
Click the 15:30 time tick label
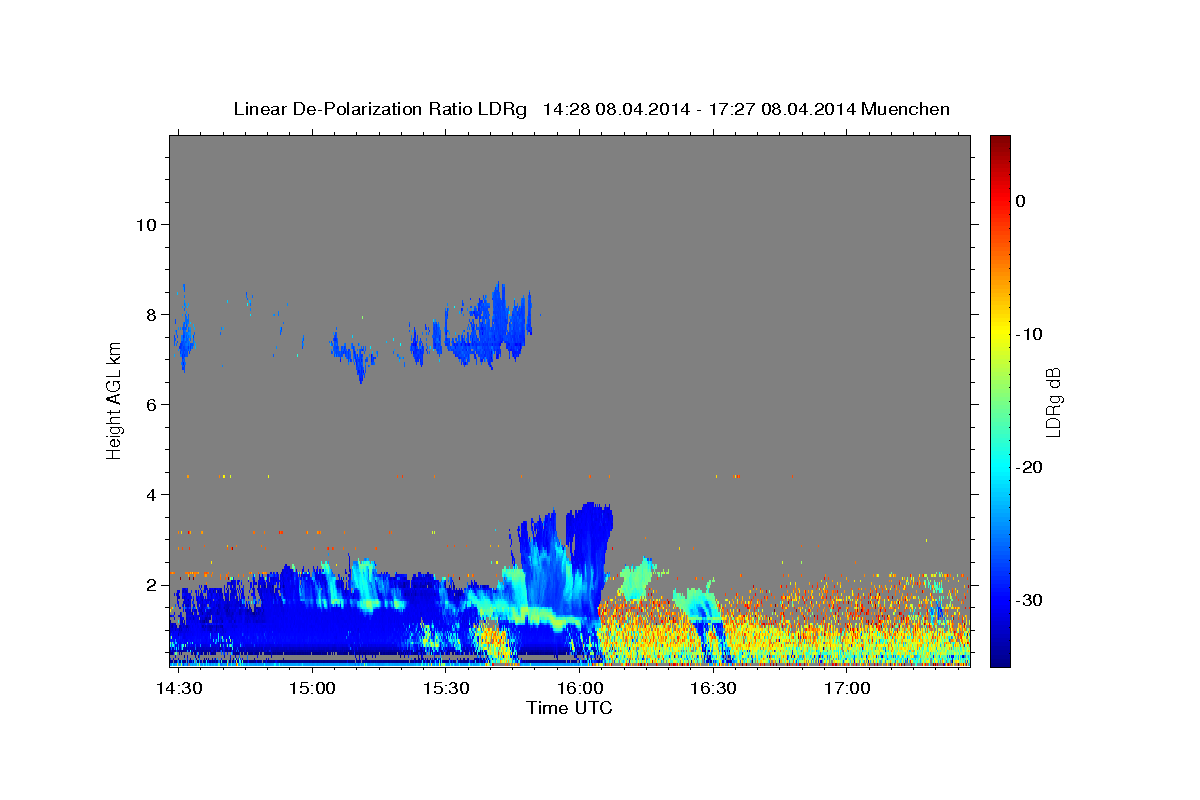[x=446, y=688]
